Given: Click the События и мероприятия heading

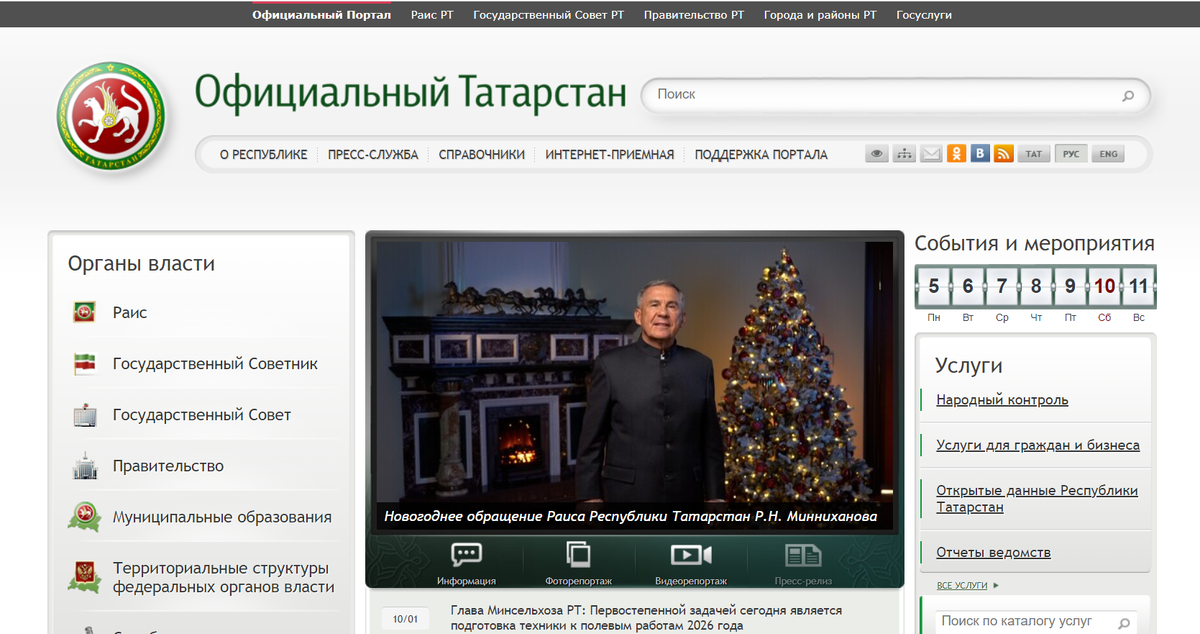Looking at the screenshot, I should 1034,243.
